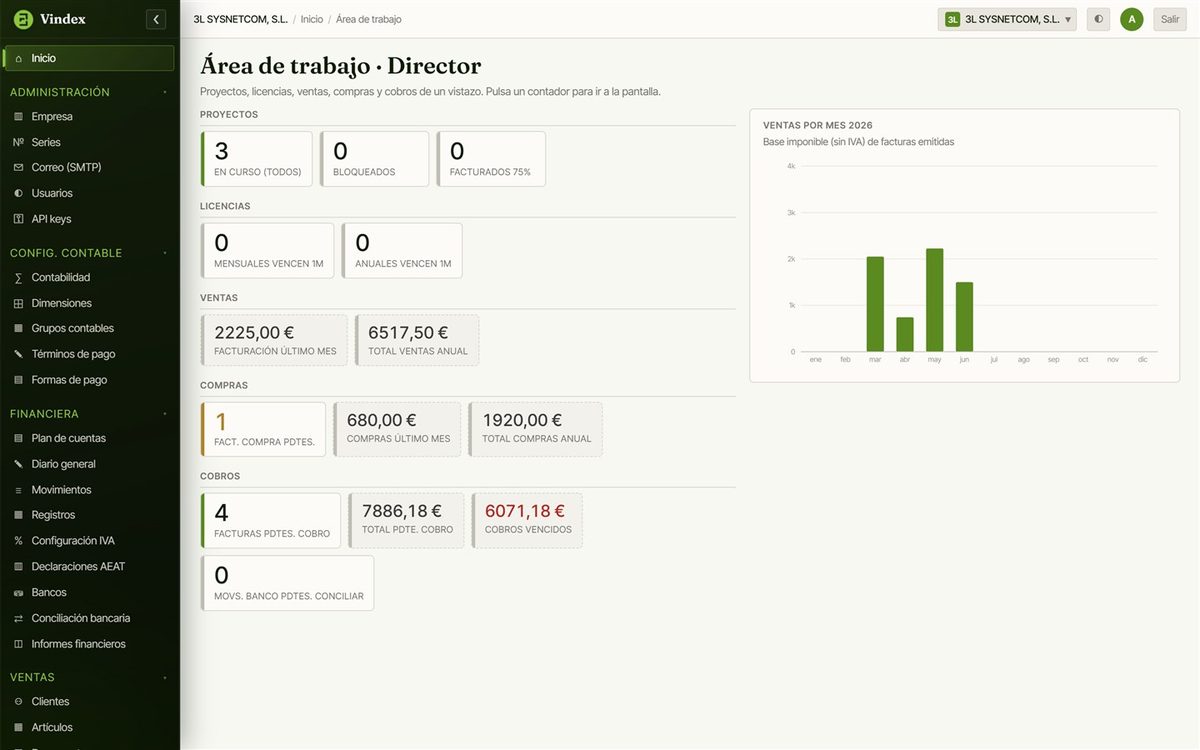Open the EN CURSO (TODOS) projects counter
The image size is (1200, 750).
[x=257, y=159]
